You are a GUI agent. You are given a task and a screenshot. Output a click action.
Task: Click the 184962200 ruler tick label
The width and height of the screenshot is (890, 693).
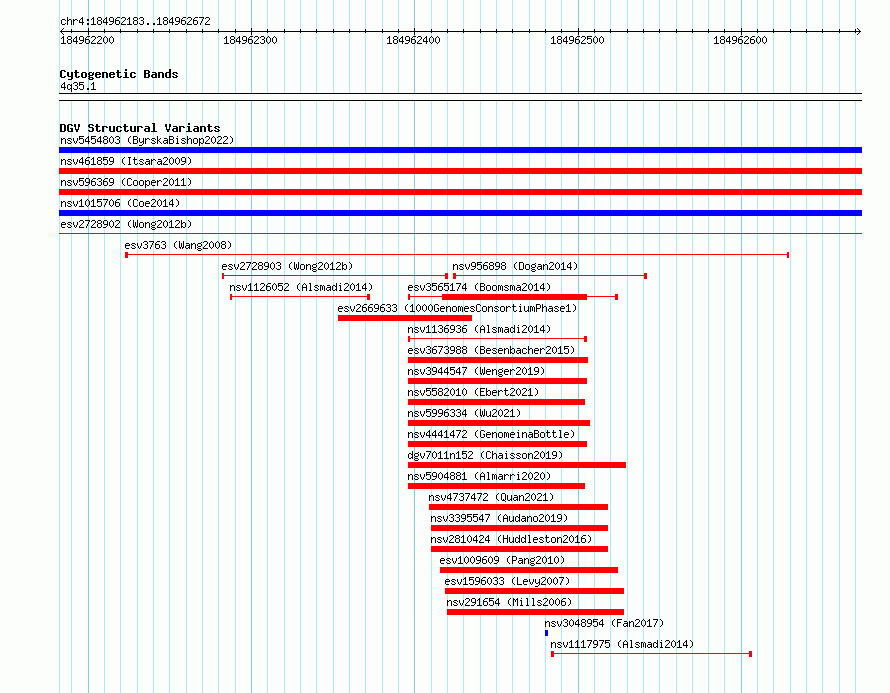tap(87, 40)
